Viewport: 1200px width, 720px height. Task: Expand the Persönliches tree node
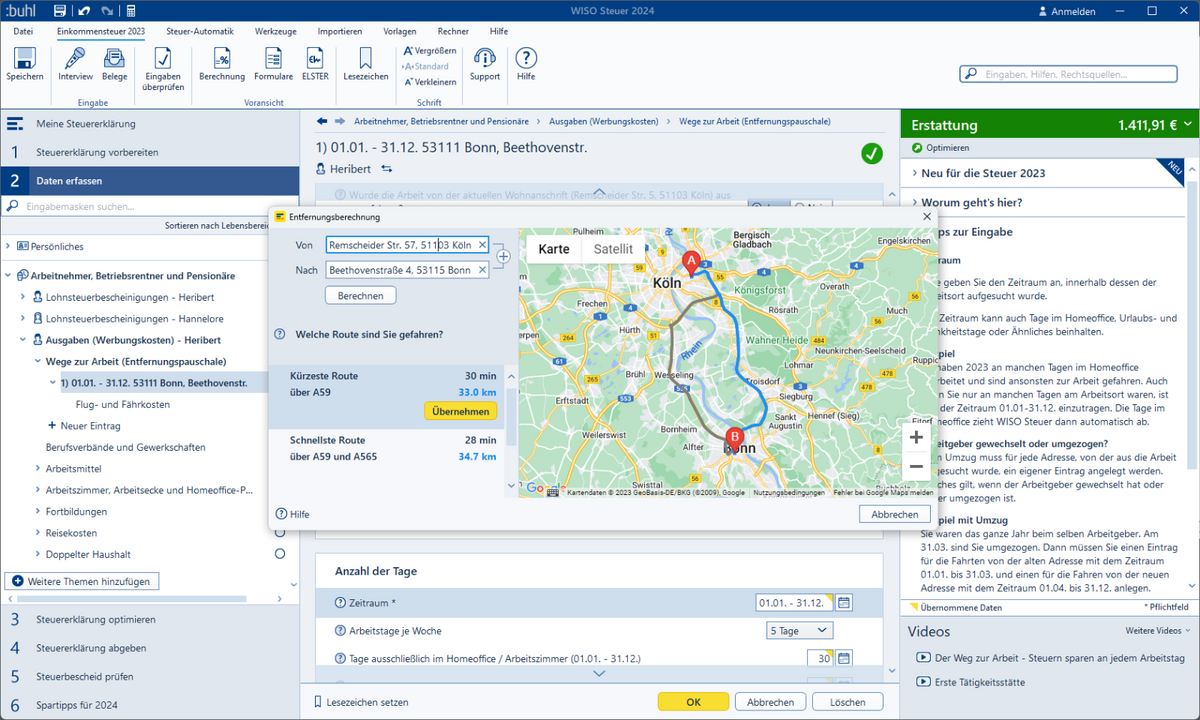pyautogui.click(x=9, y=246)
